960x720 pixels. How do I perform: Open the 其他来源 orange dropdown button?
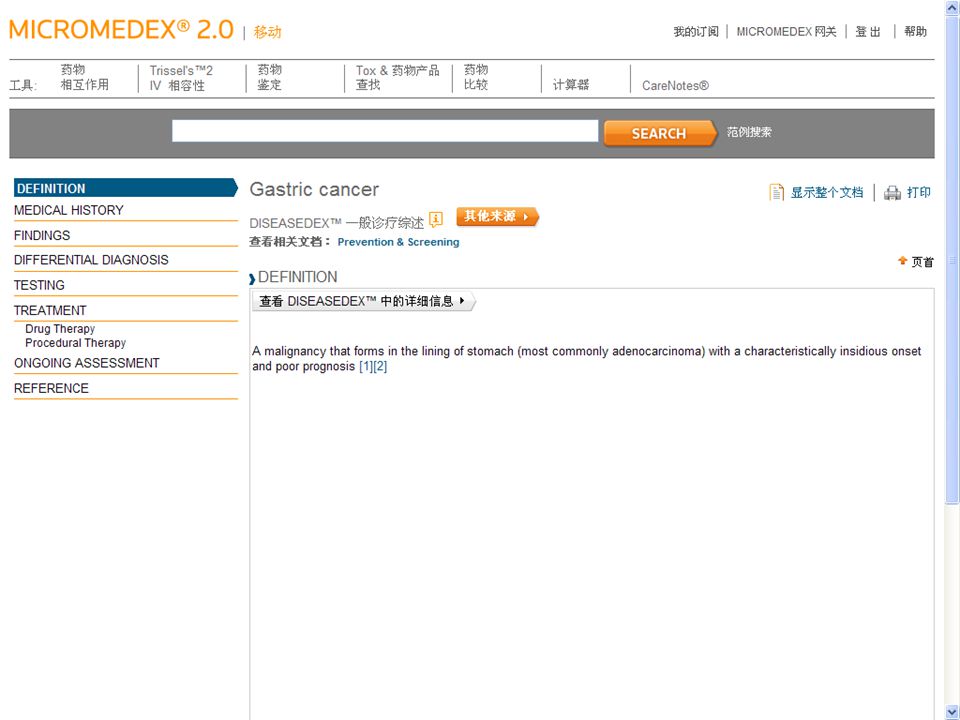pyautogui.click(x=497, y=216)
